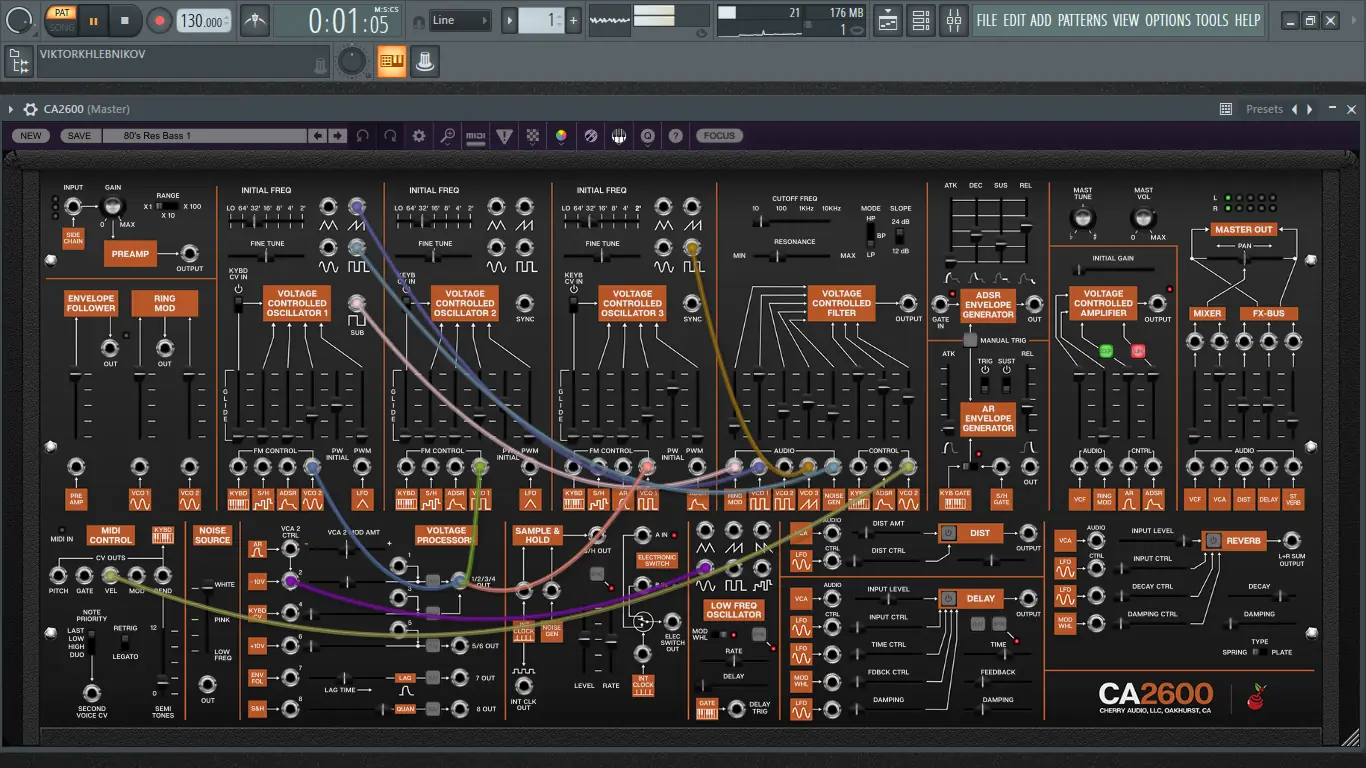Open the help question mark icon

[676, 136]
